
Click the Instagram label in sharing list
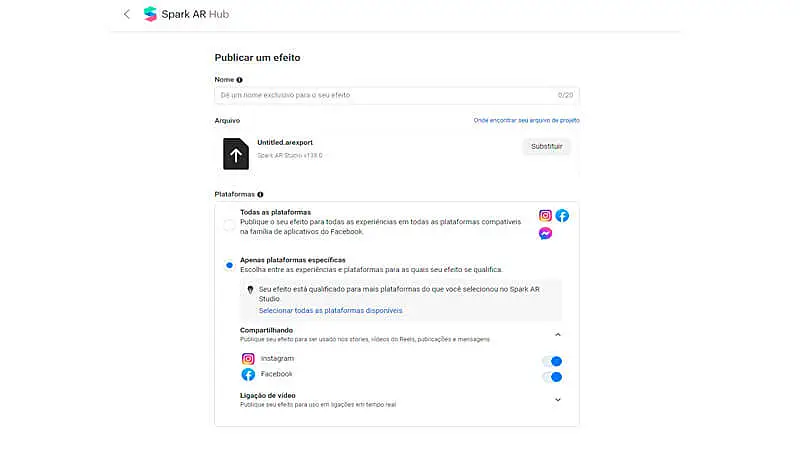[277, 359]
